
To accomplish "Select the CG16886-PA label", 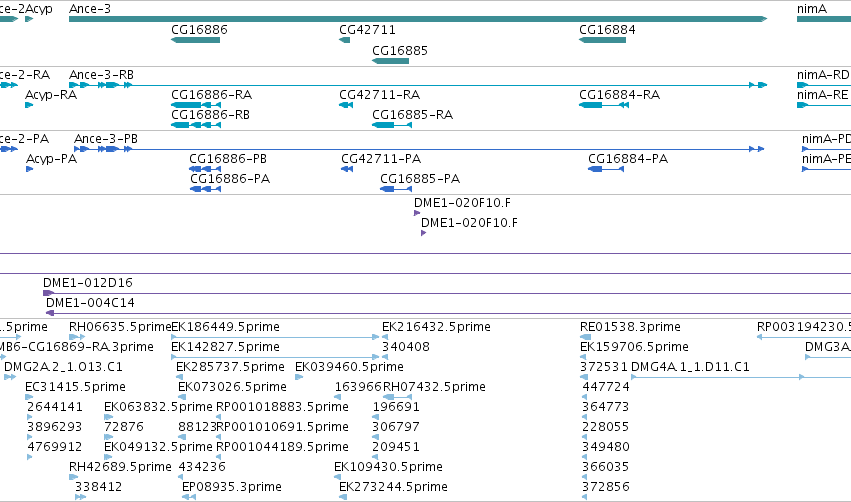I will click(x=230, y=179).
